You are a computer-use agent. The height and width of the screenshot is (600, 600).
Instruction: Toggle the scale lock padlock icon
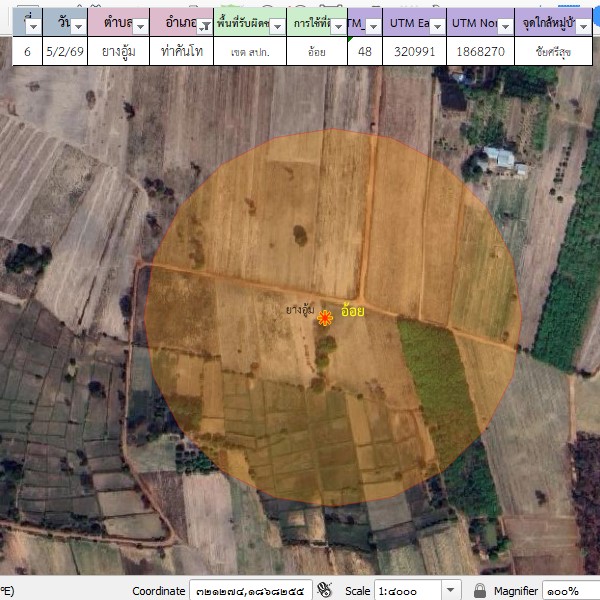tap(479, 590)
